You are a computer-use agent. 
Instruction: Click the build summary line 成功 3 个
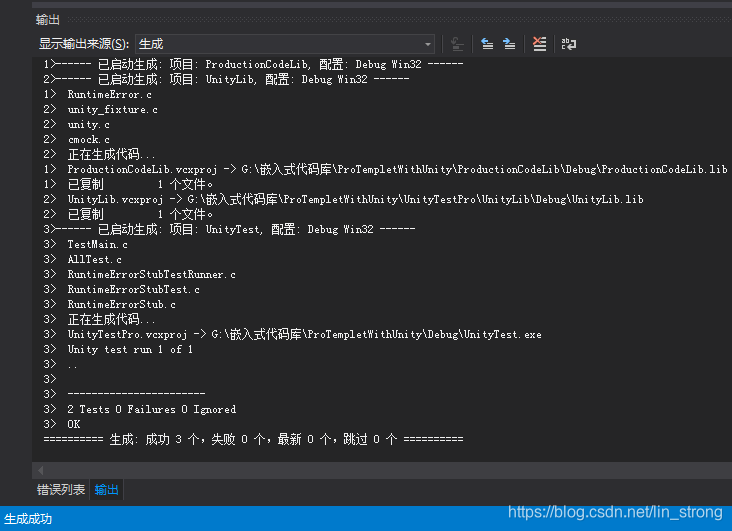[x=253, y=439]
